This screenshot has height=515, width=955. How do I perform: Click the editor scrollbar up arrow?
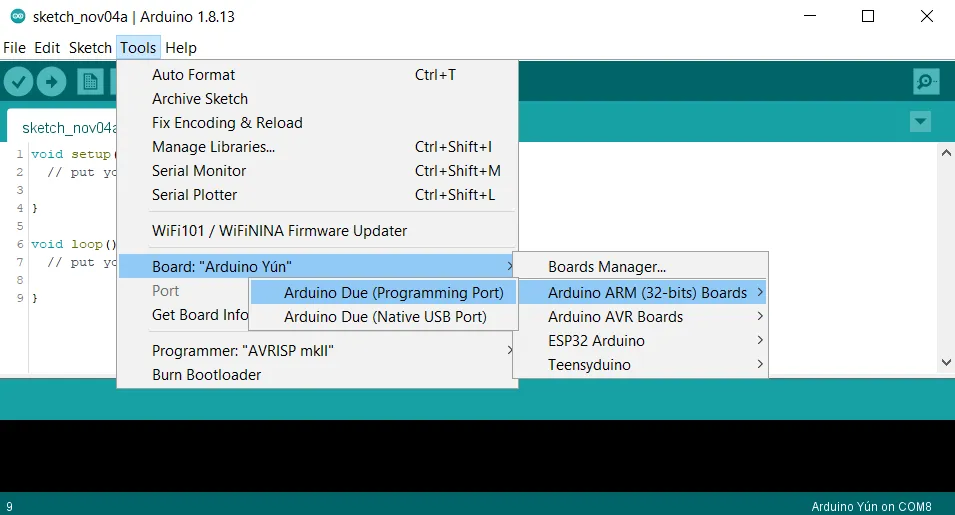[x=945, y=153]
